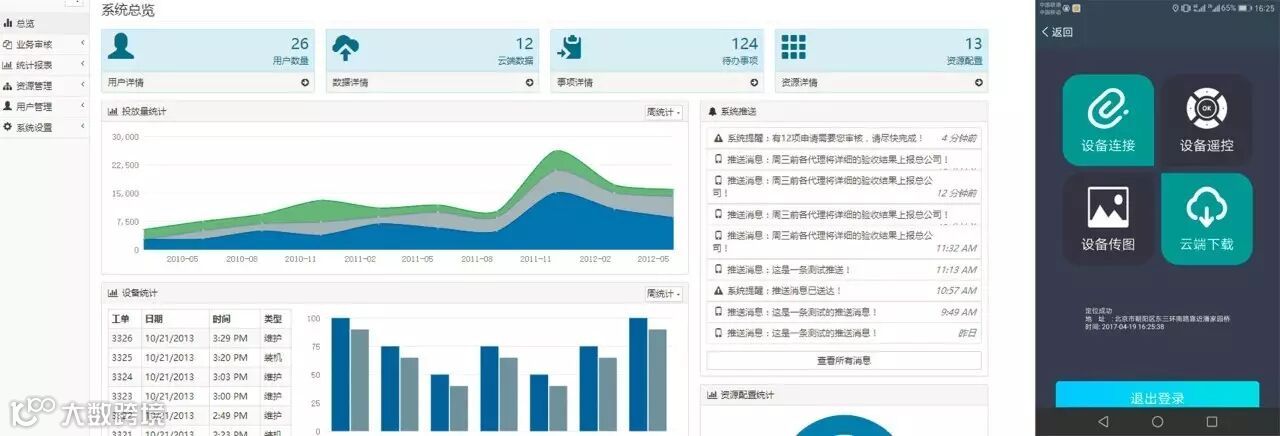Screen dimensions: 1280x436
Task: Click the 资源管理 sitemap sidebar icon
Action: [x=8, y=86]
